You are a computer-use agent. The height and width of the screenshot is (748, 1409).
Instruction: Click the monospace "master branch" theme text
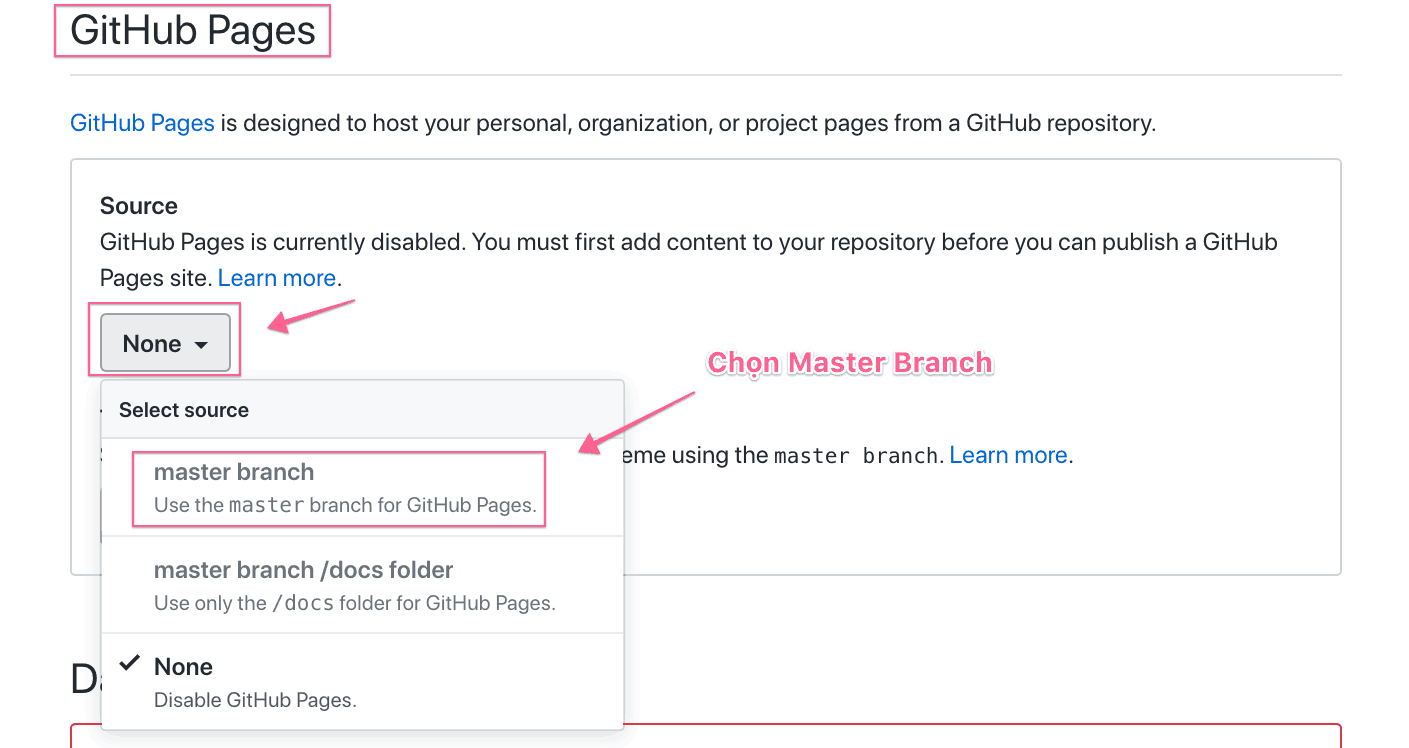click(856, 456)
